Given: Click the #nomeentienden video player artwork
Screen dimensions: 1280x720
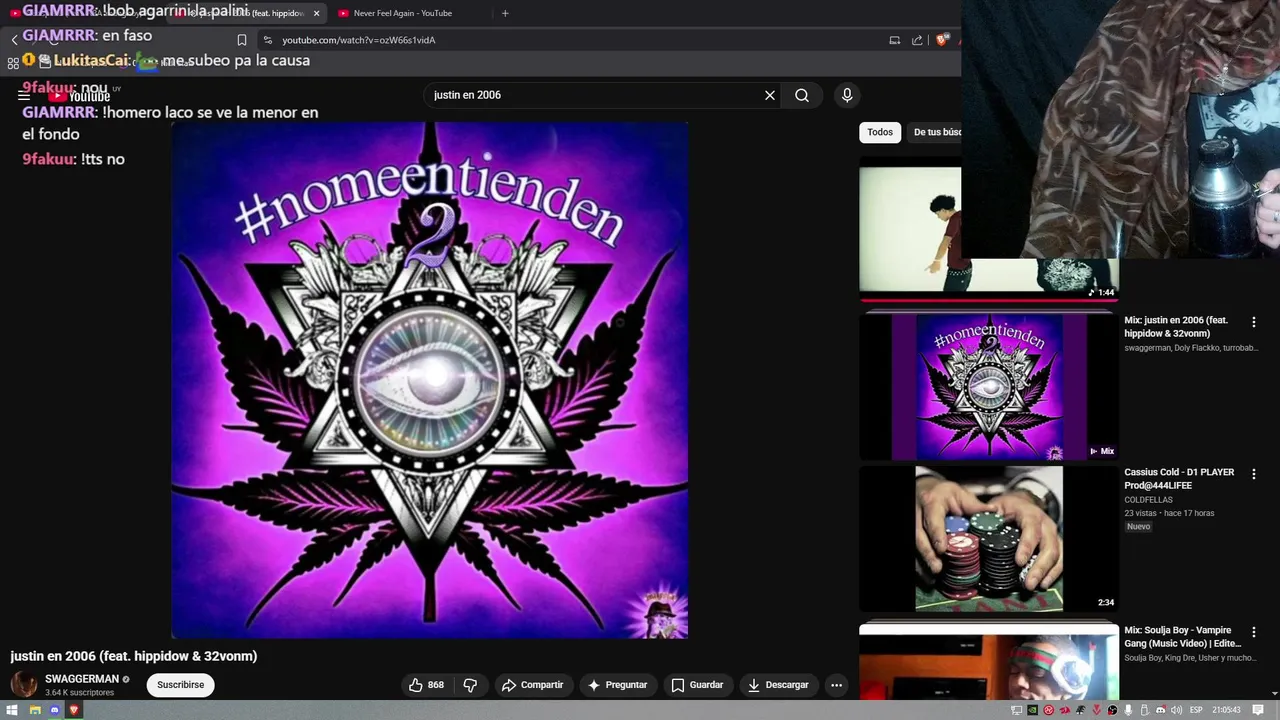Looking at the screenshot, I should [x=430, y=380].
